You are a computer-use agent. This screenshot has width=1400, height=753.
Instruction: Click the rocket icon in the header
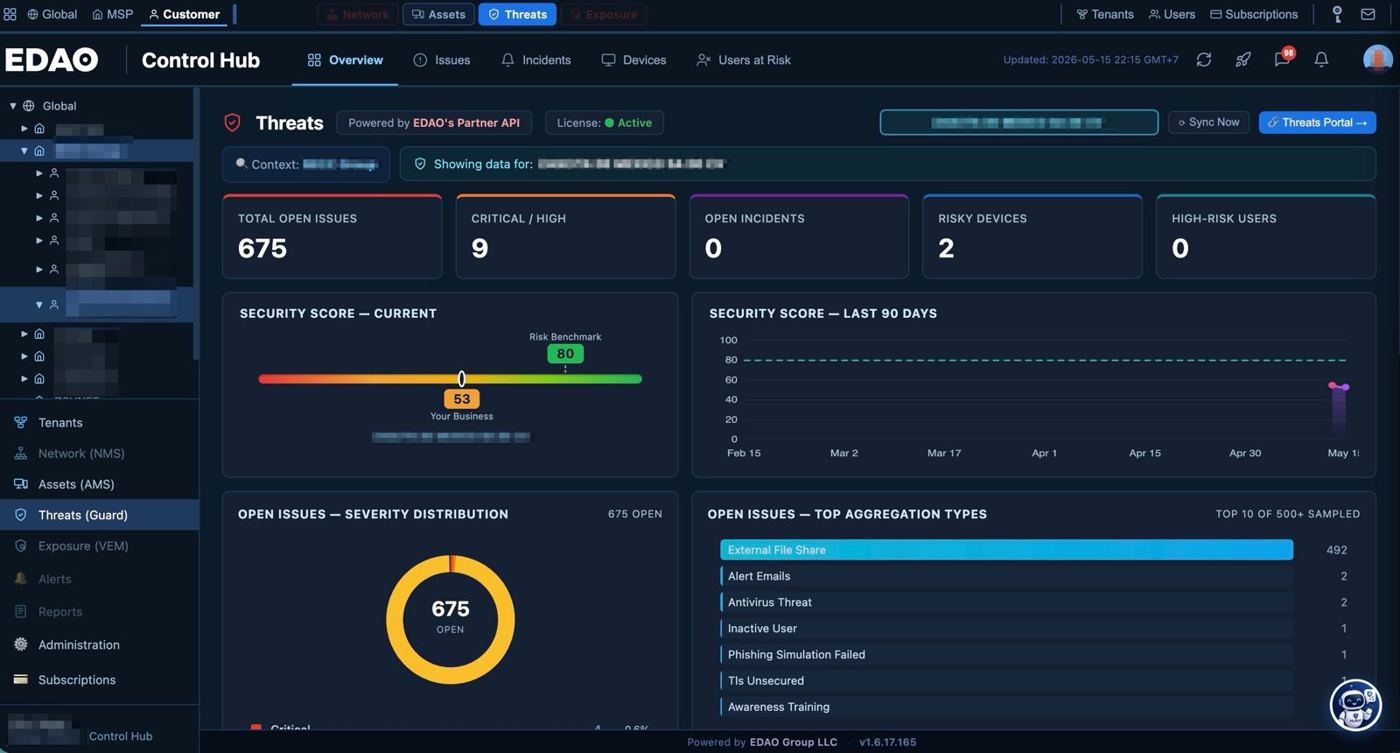pyautogui.click(x=1243, y=60)
